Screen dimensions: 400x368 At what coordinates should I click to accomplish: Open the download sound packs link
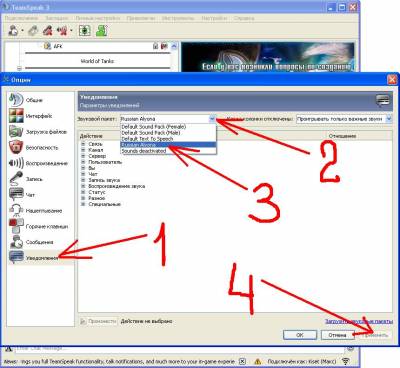359,321
